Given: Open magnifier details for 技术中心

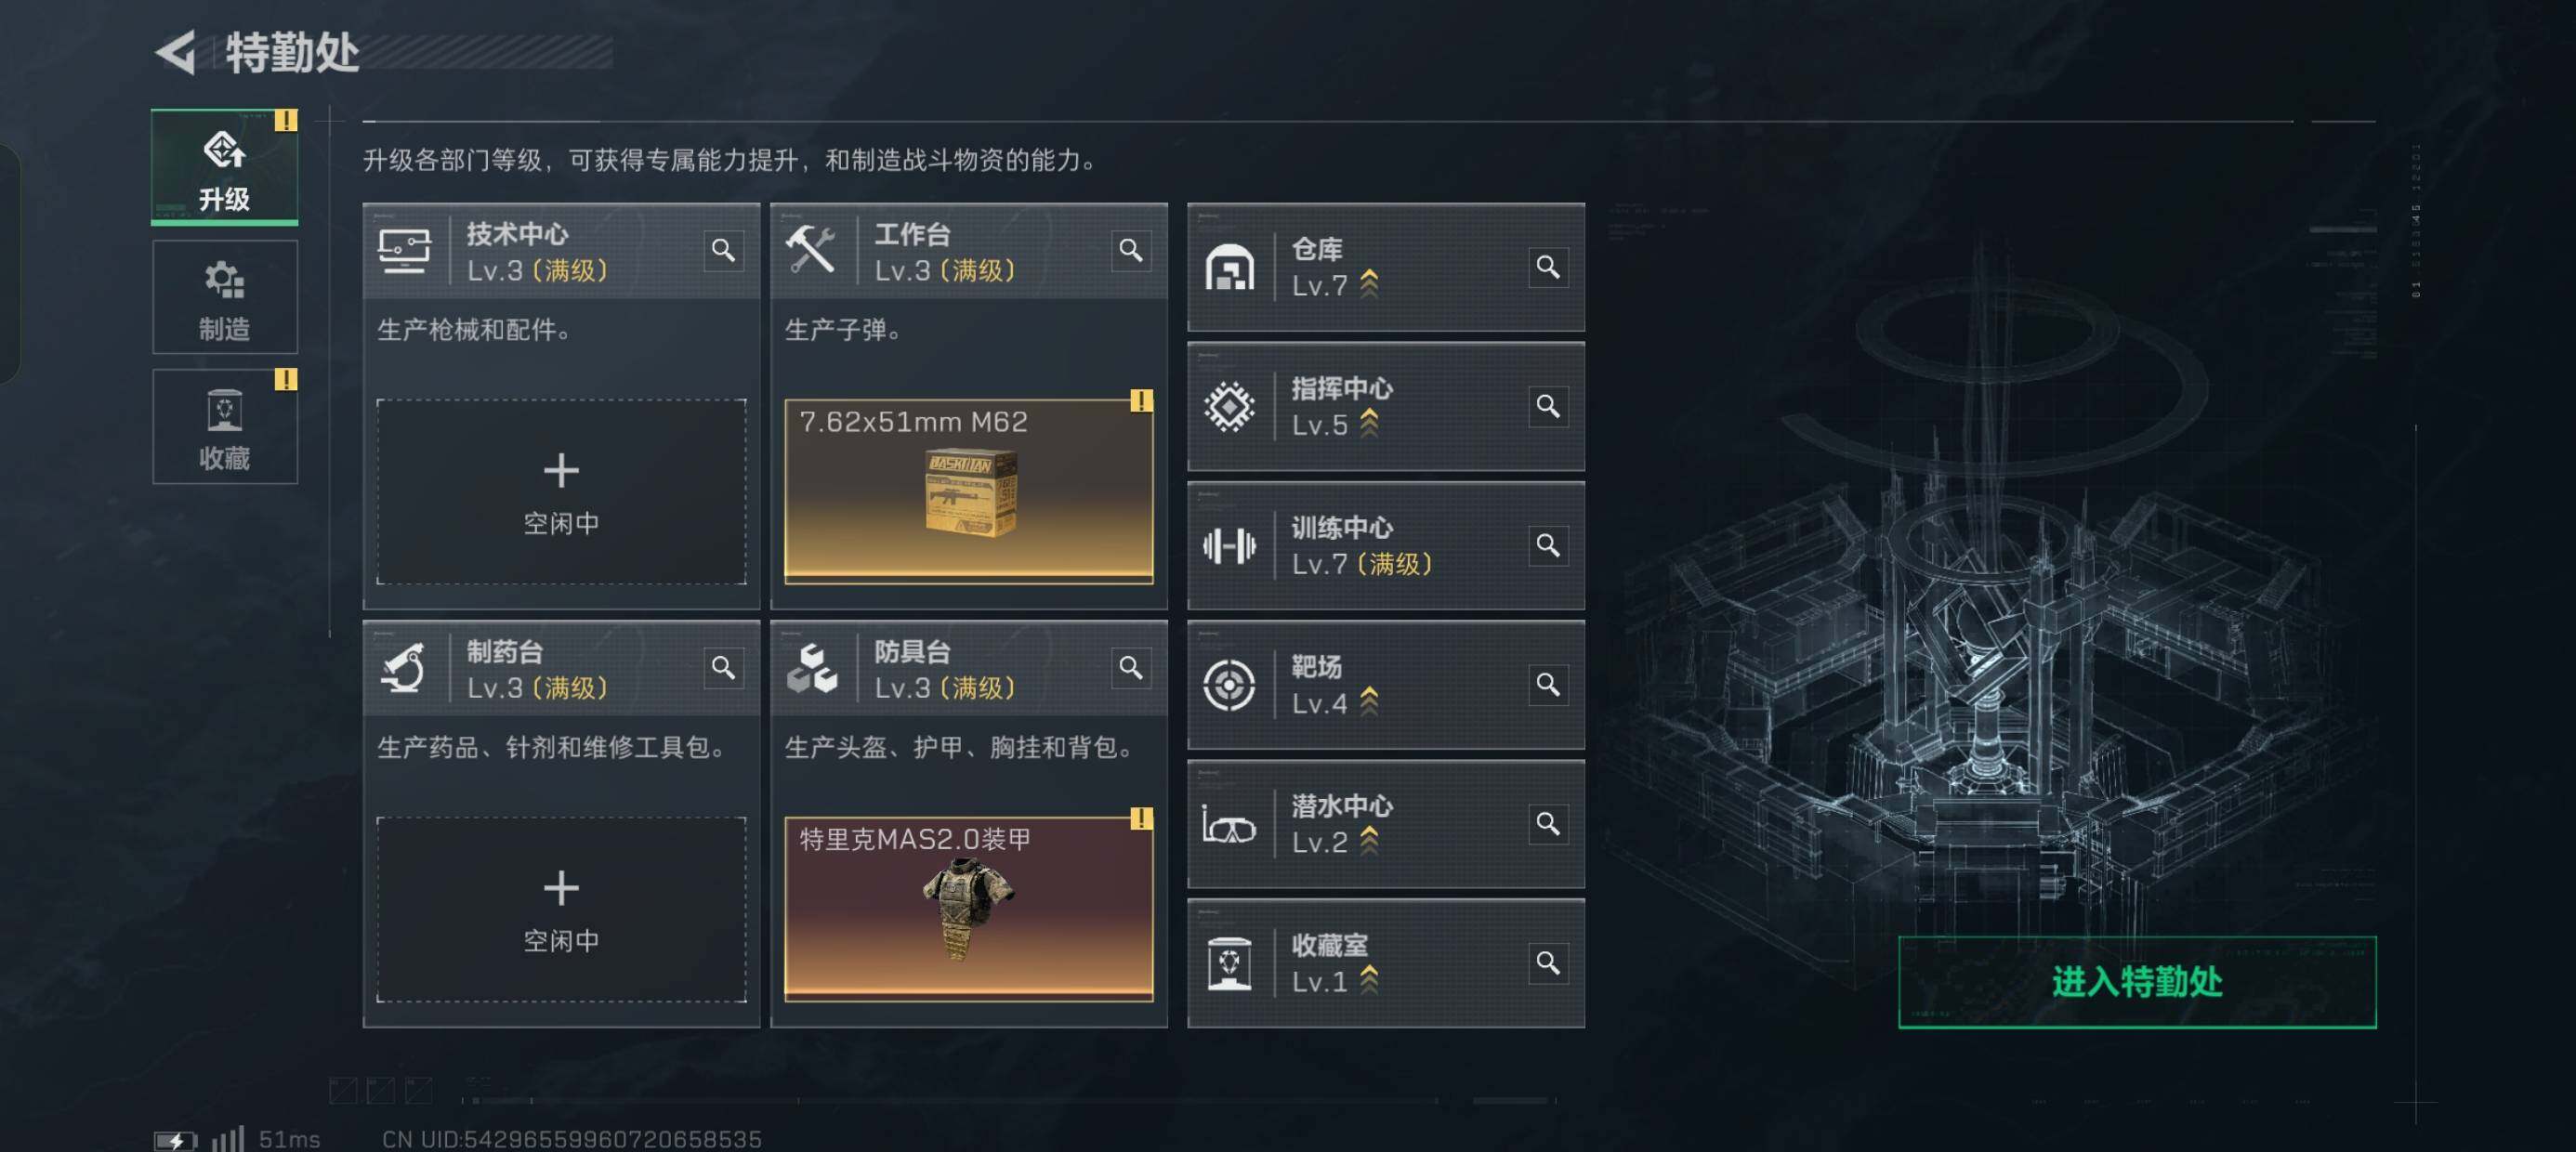Looking at the screenshot, I should click(723, 250).
